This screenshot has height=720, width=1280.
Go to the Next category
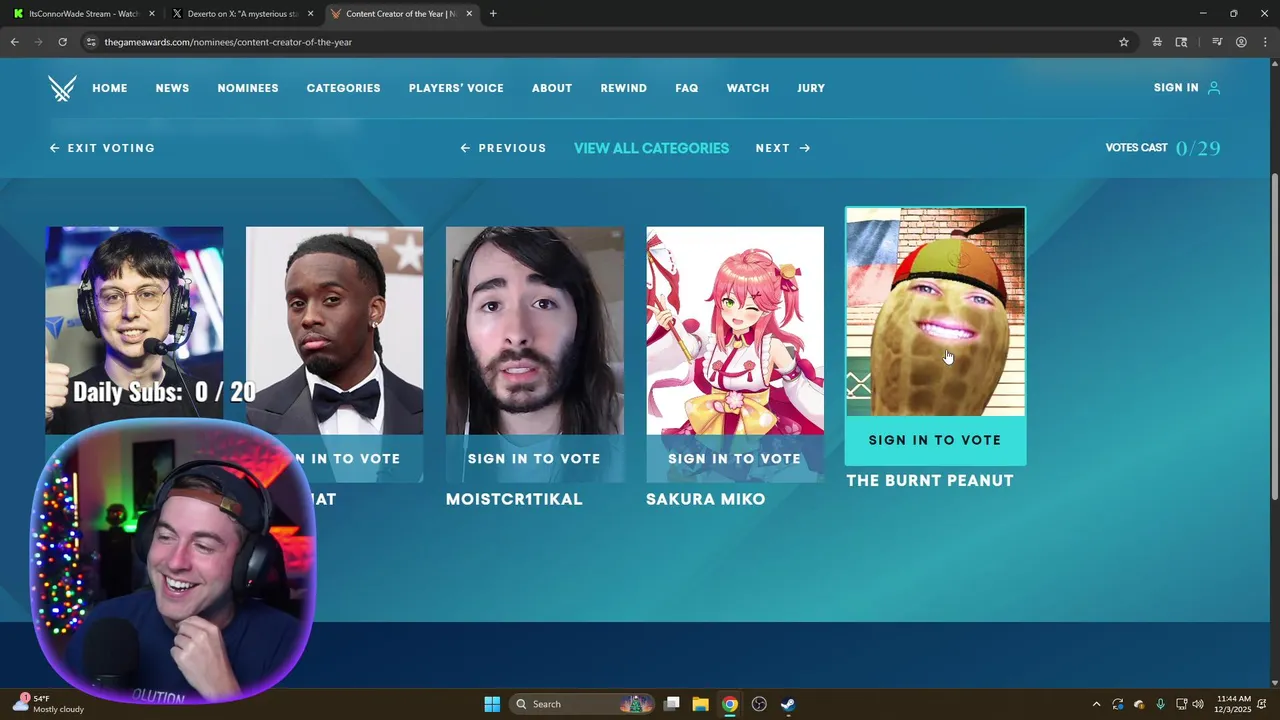(783, 148)
